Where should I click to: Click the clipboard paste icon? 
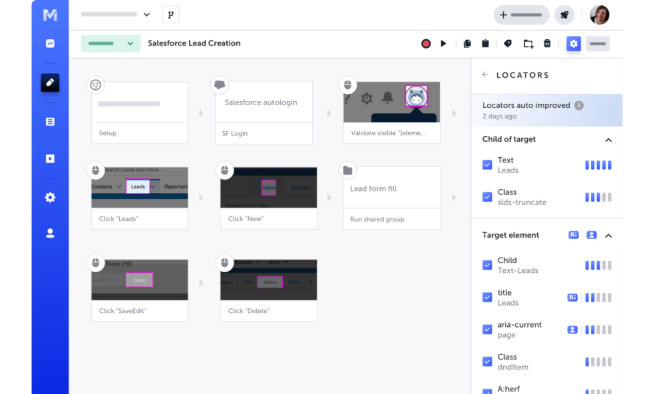click(485, 43)
